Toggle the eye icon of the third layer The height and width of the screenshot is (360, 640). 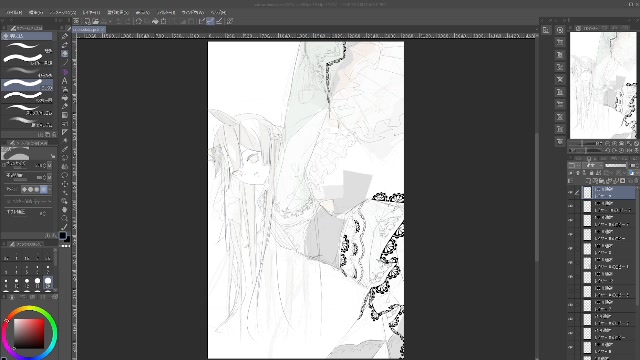(x=571, y=220)
